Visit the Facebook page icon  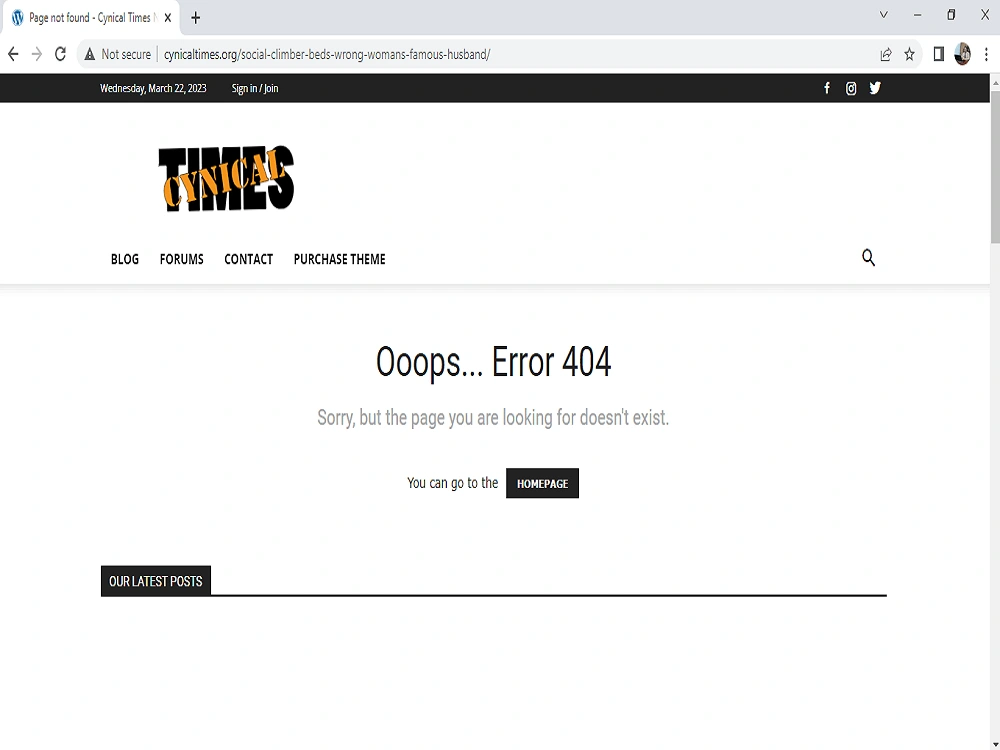(x=827, y=88)
